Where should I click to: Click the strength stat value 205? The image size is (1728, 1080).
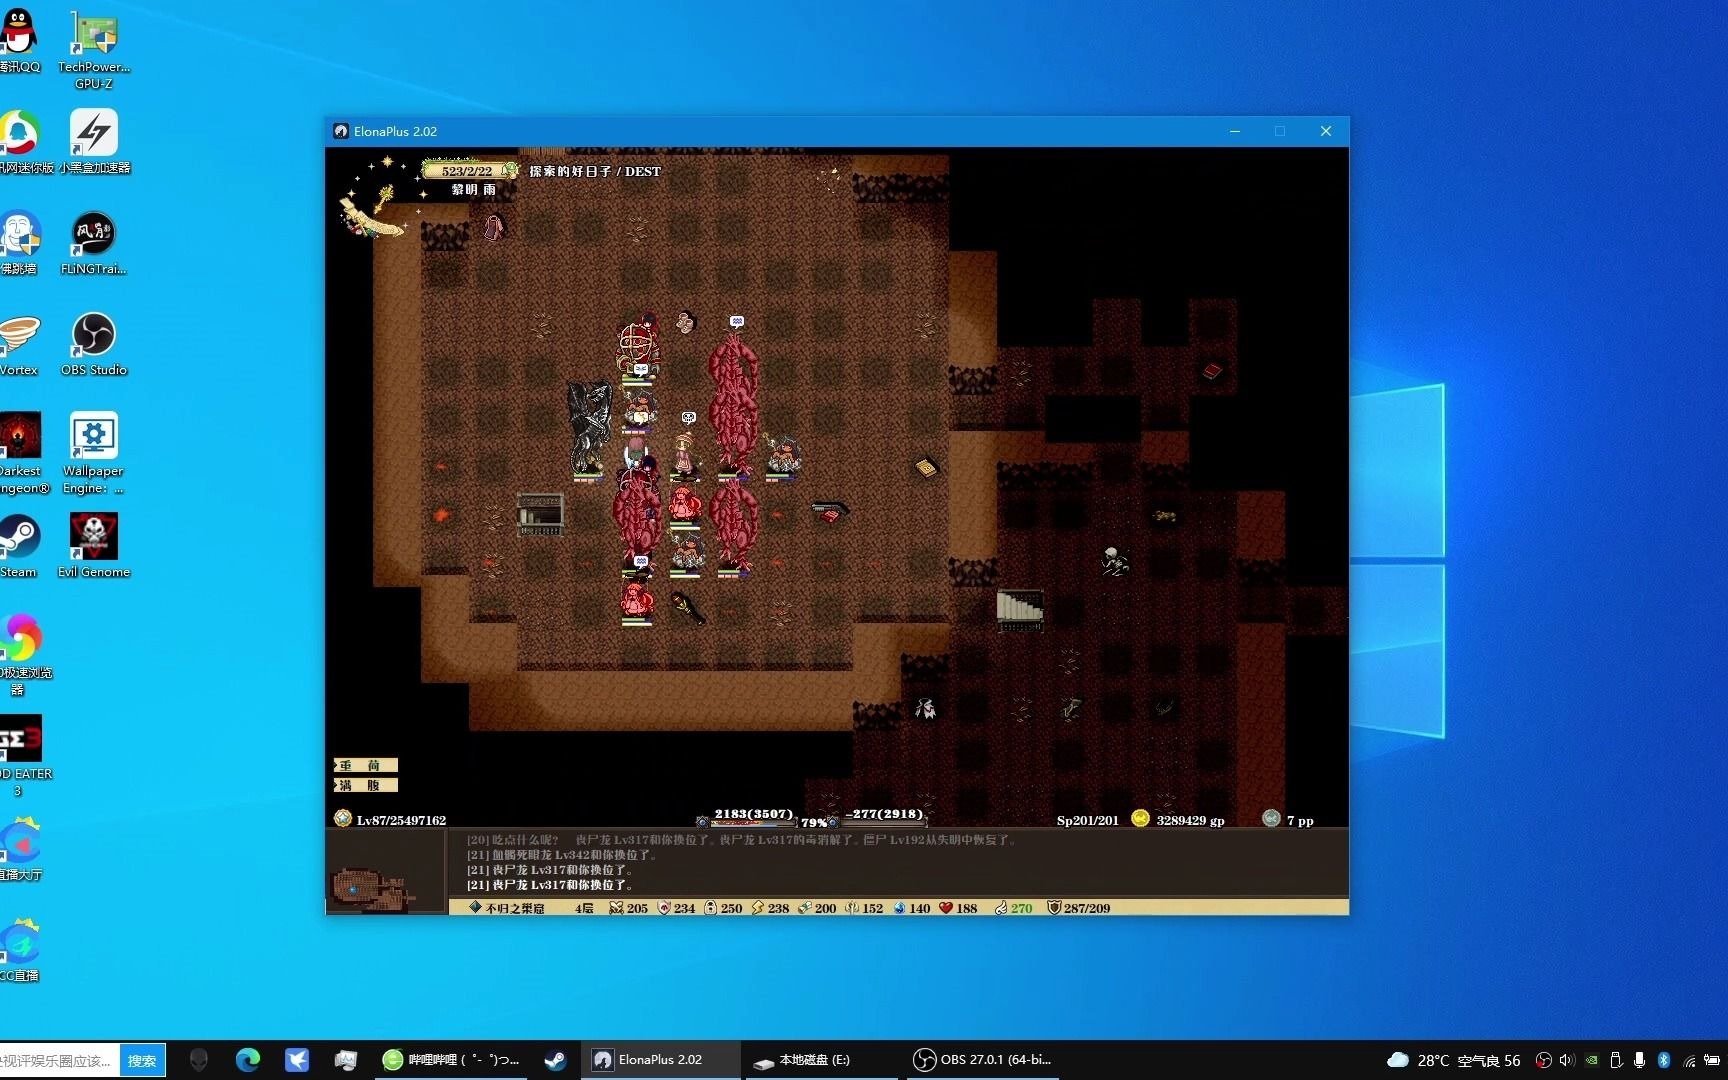[x=637, y=908]
